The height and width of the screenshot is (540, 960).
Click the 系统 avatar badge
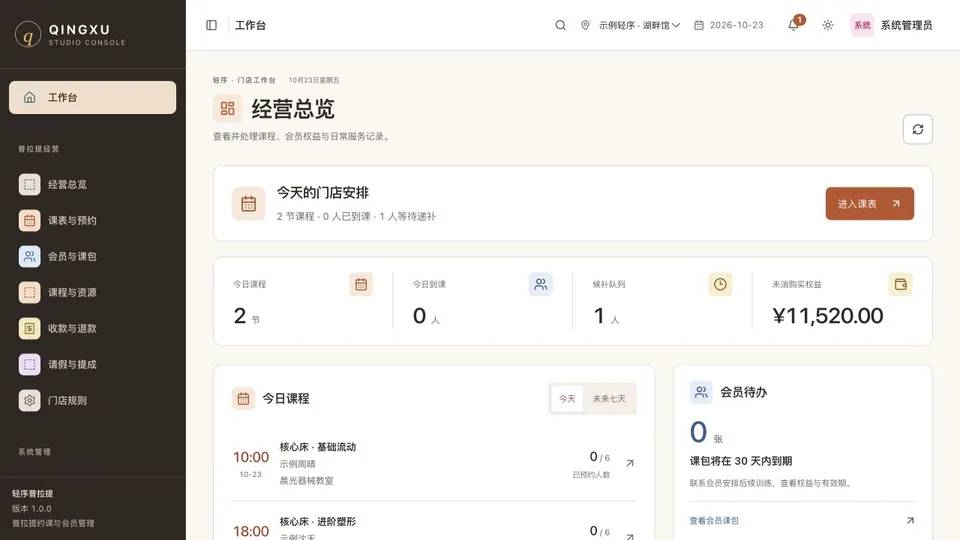click(x=862, y=25)
